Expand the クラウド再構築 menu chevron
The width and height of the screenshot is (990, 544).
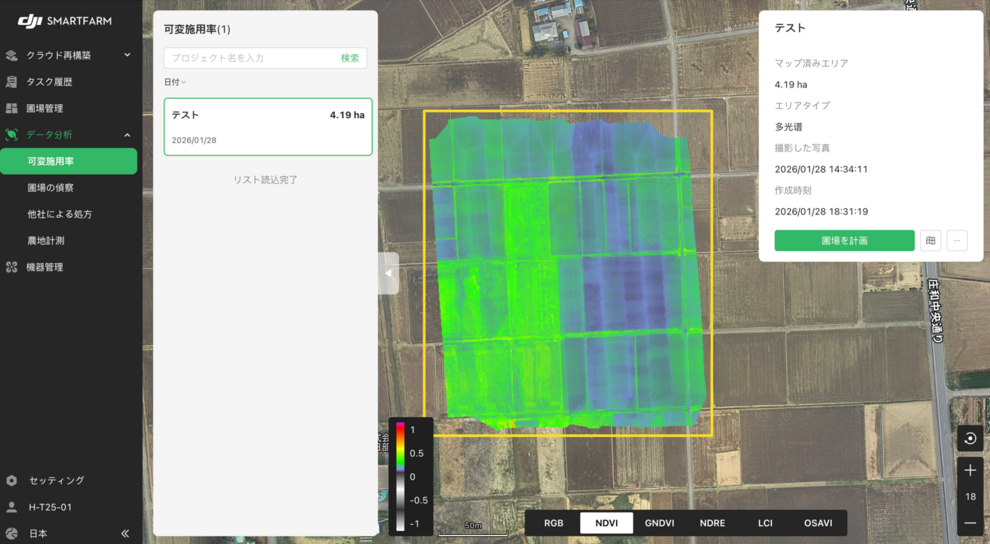[x=127, y=55]
